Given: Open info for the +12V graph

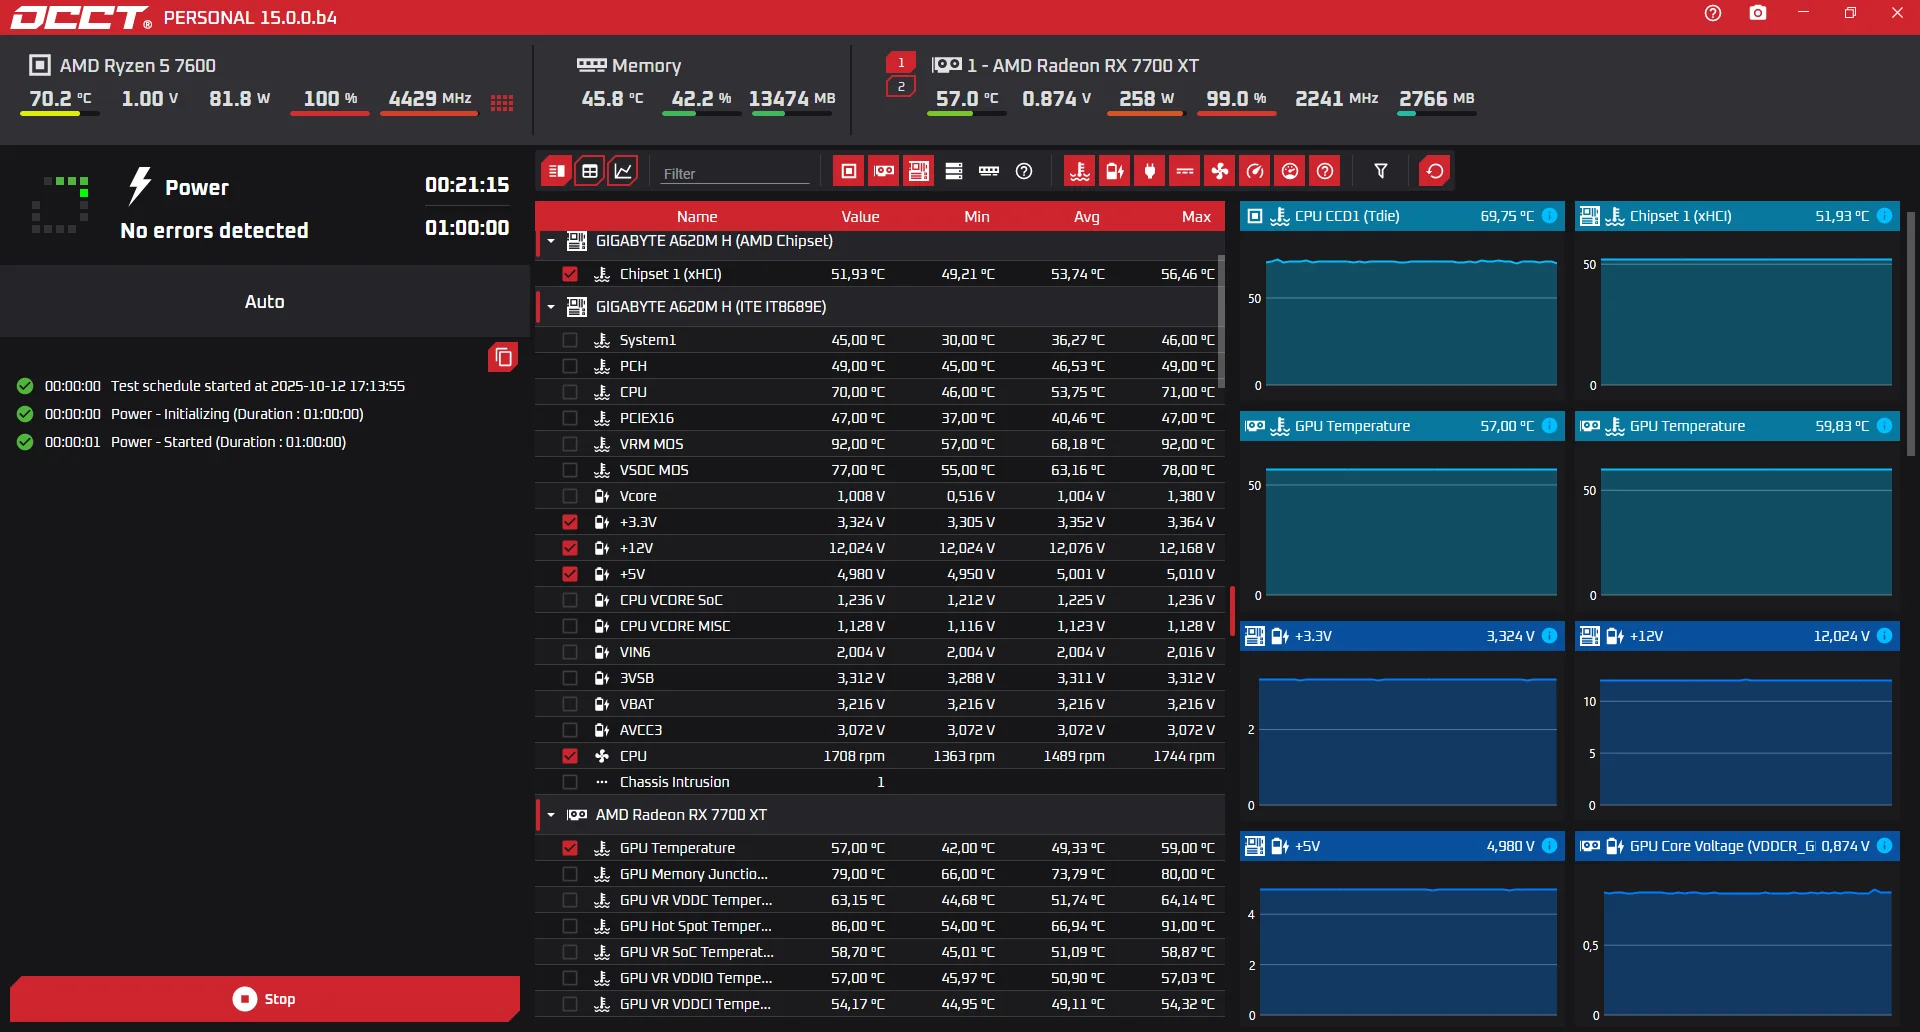Looking at the screenshot, I should (1884, 636).
